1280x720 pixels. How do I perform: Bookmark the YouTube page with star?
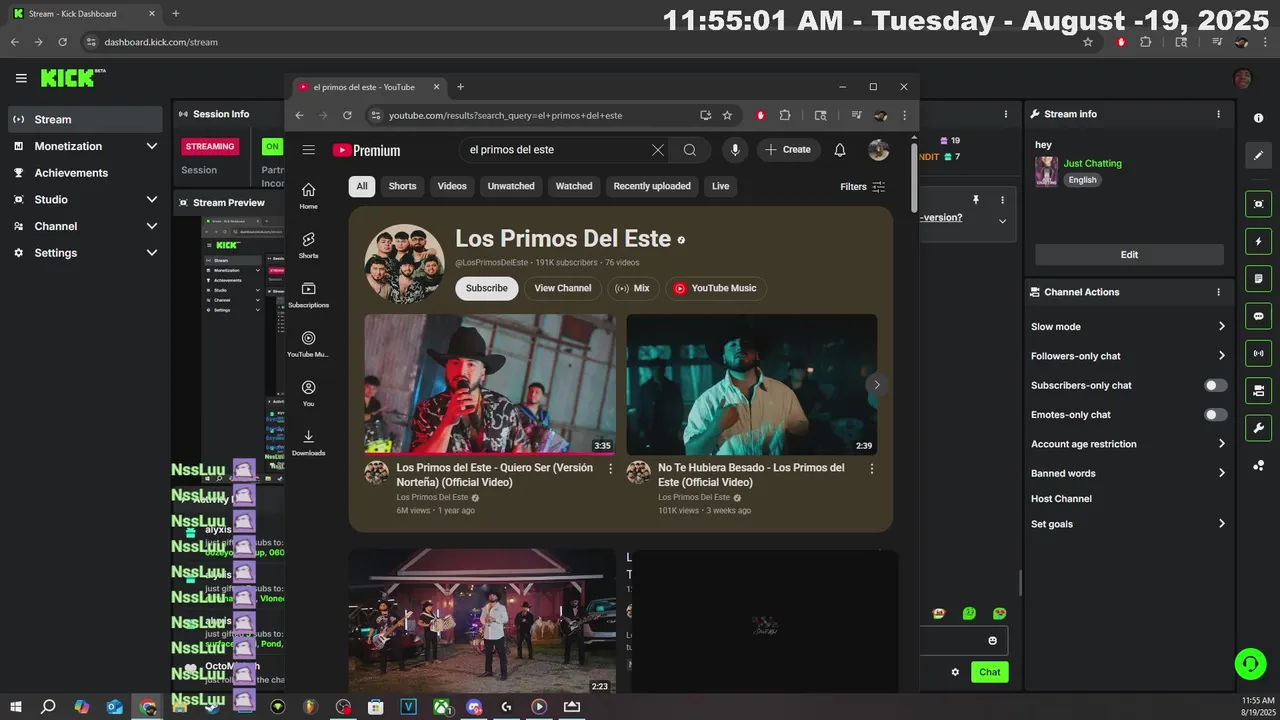727,115
